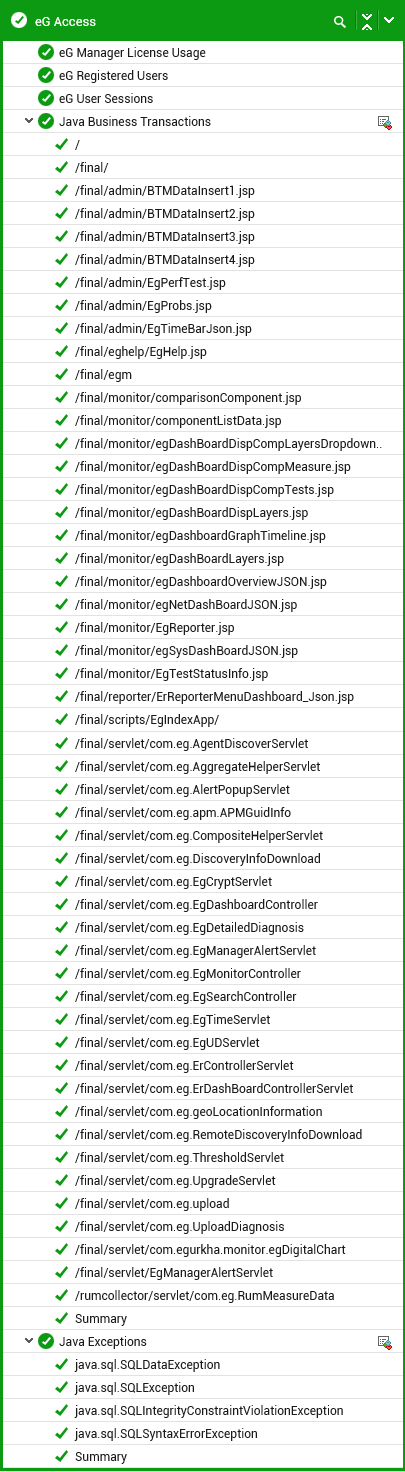Viewport: 405px width, 1472px height.
Task: Click Summary under Java Business Transactions
Action: click(x=101, y=1319)
